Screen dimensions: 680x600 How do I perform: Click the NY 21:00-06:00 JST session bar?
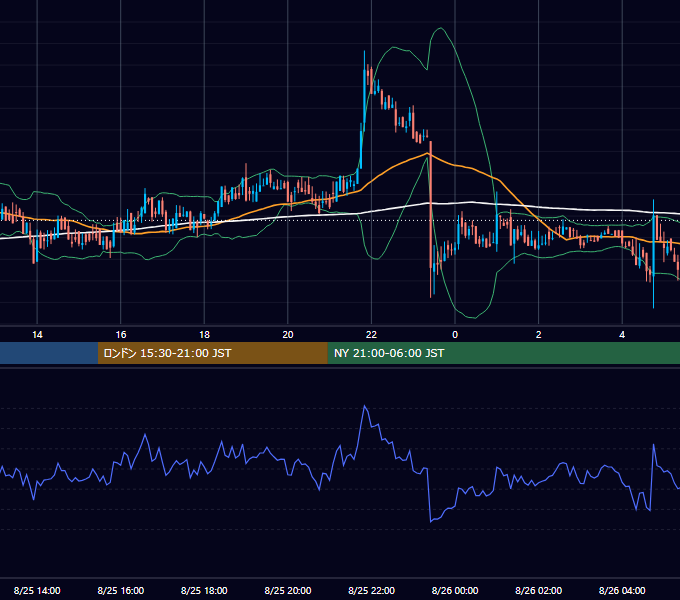pyautogui.click(x=503, y=353)
